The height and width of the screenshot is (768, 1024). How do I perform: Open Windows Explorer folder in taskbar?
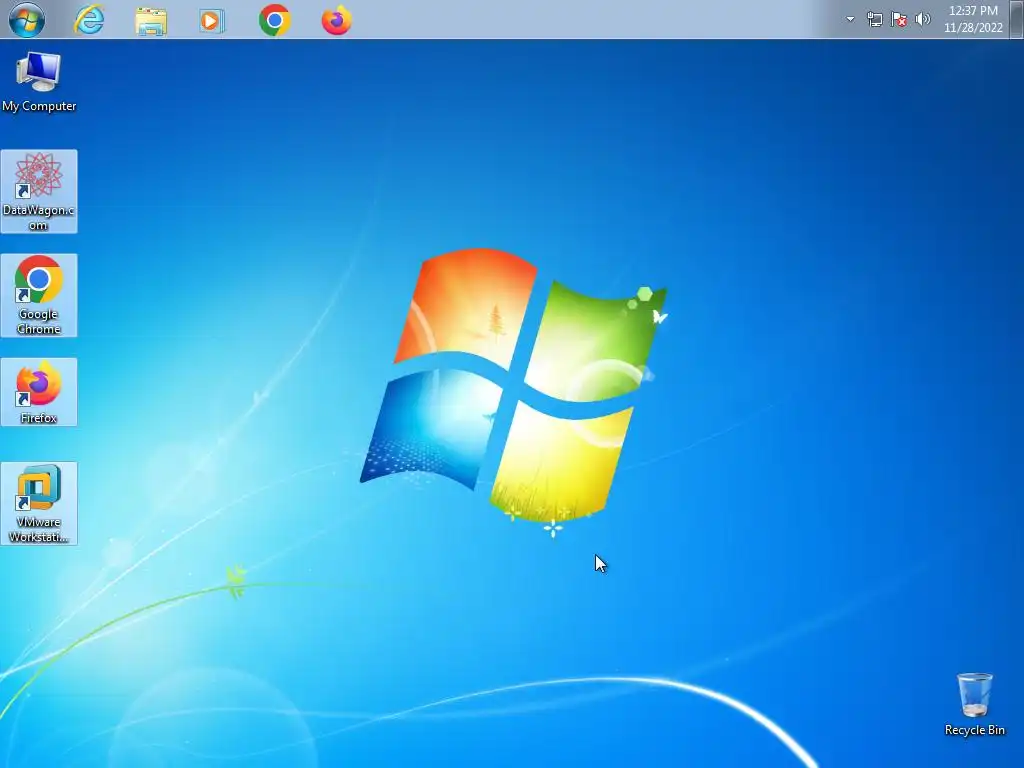(151, 20)
